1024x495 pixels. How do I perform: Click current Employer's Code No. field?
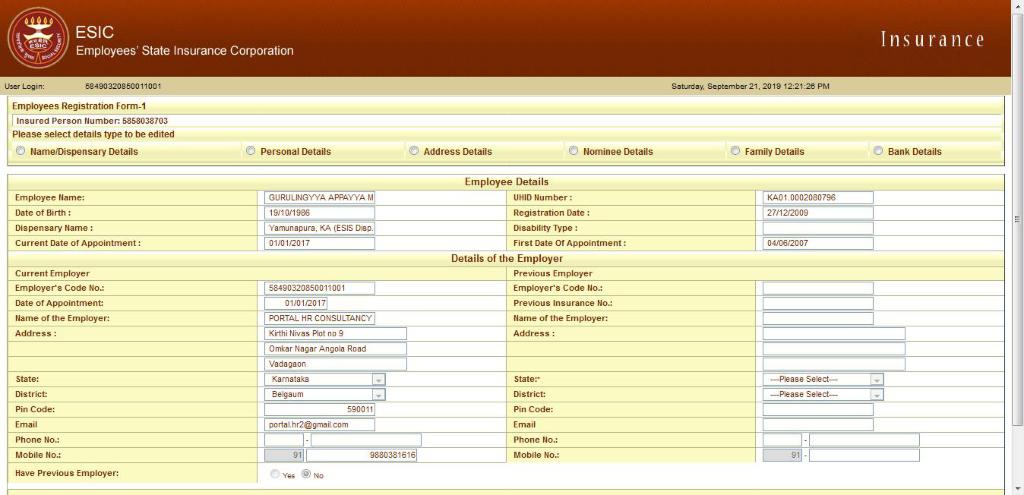click(319, 288)
